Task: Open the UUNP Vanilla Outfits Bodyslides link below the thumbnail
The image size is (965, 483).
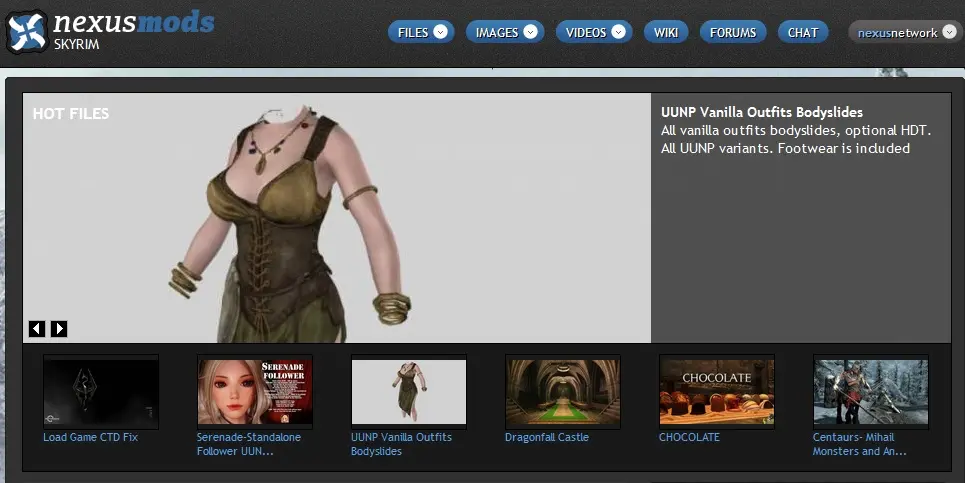Action: pos(401,444)
